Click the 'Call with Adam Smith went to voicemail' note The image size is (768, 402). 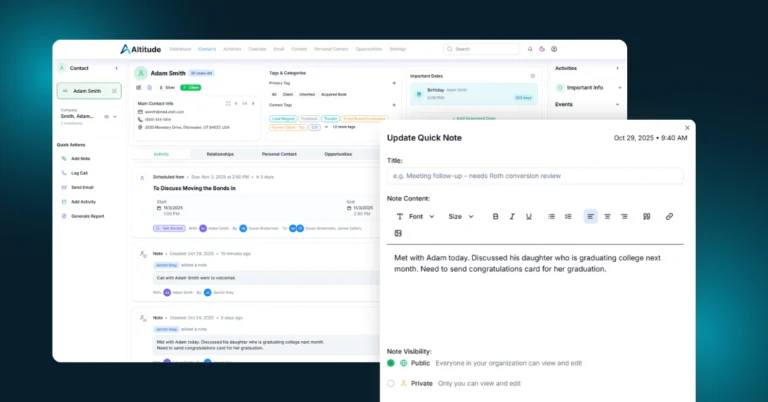coord(267,278)
